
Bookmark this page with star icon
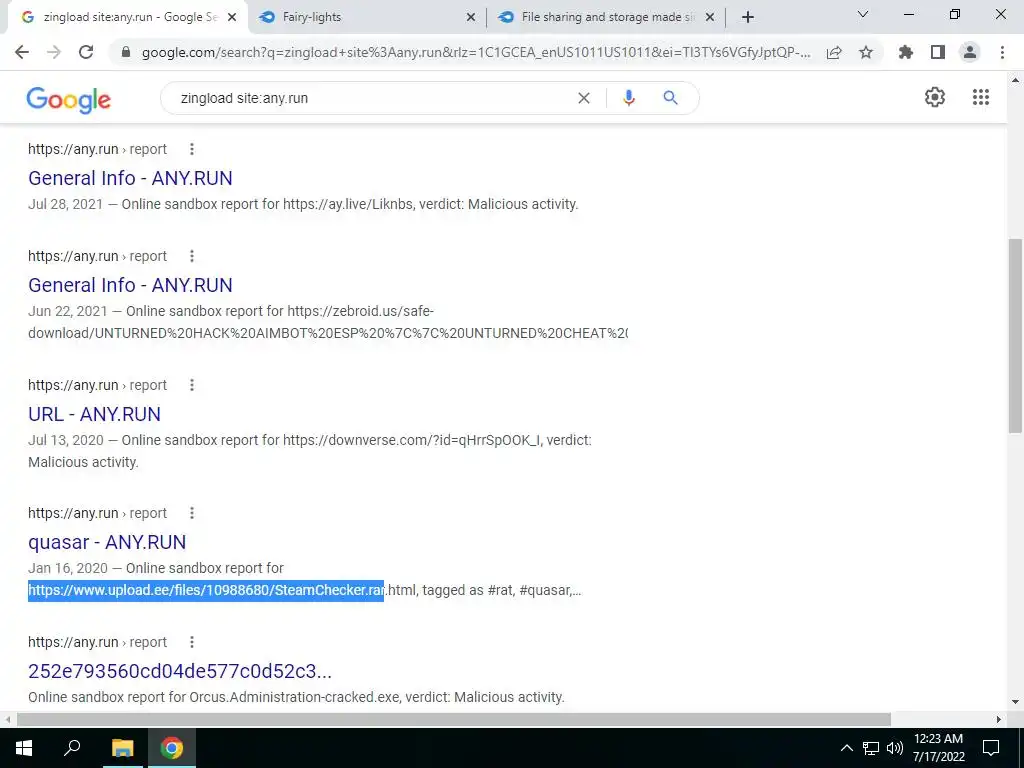(x=866, y=52)
